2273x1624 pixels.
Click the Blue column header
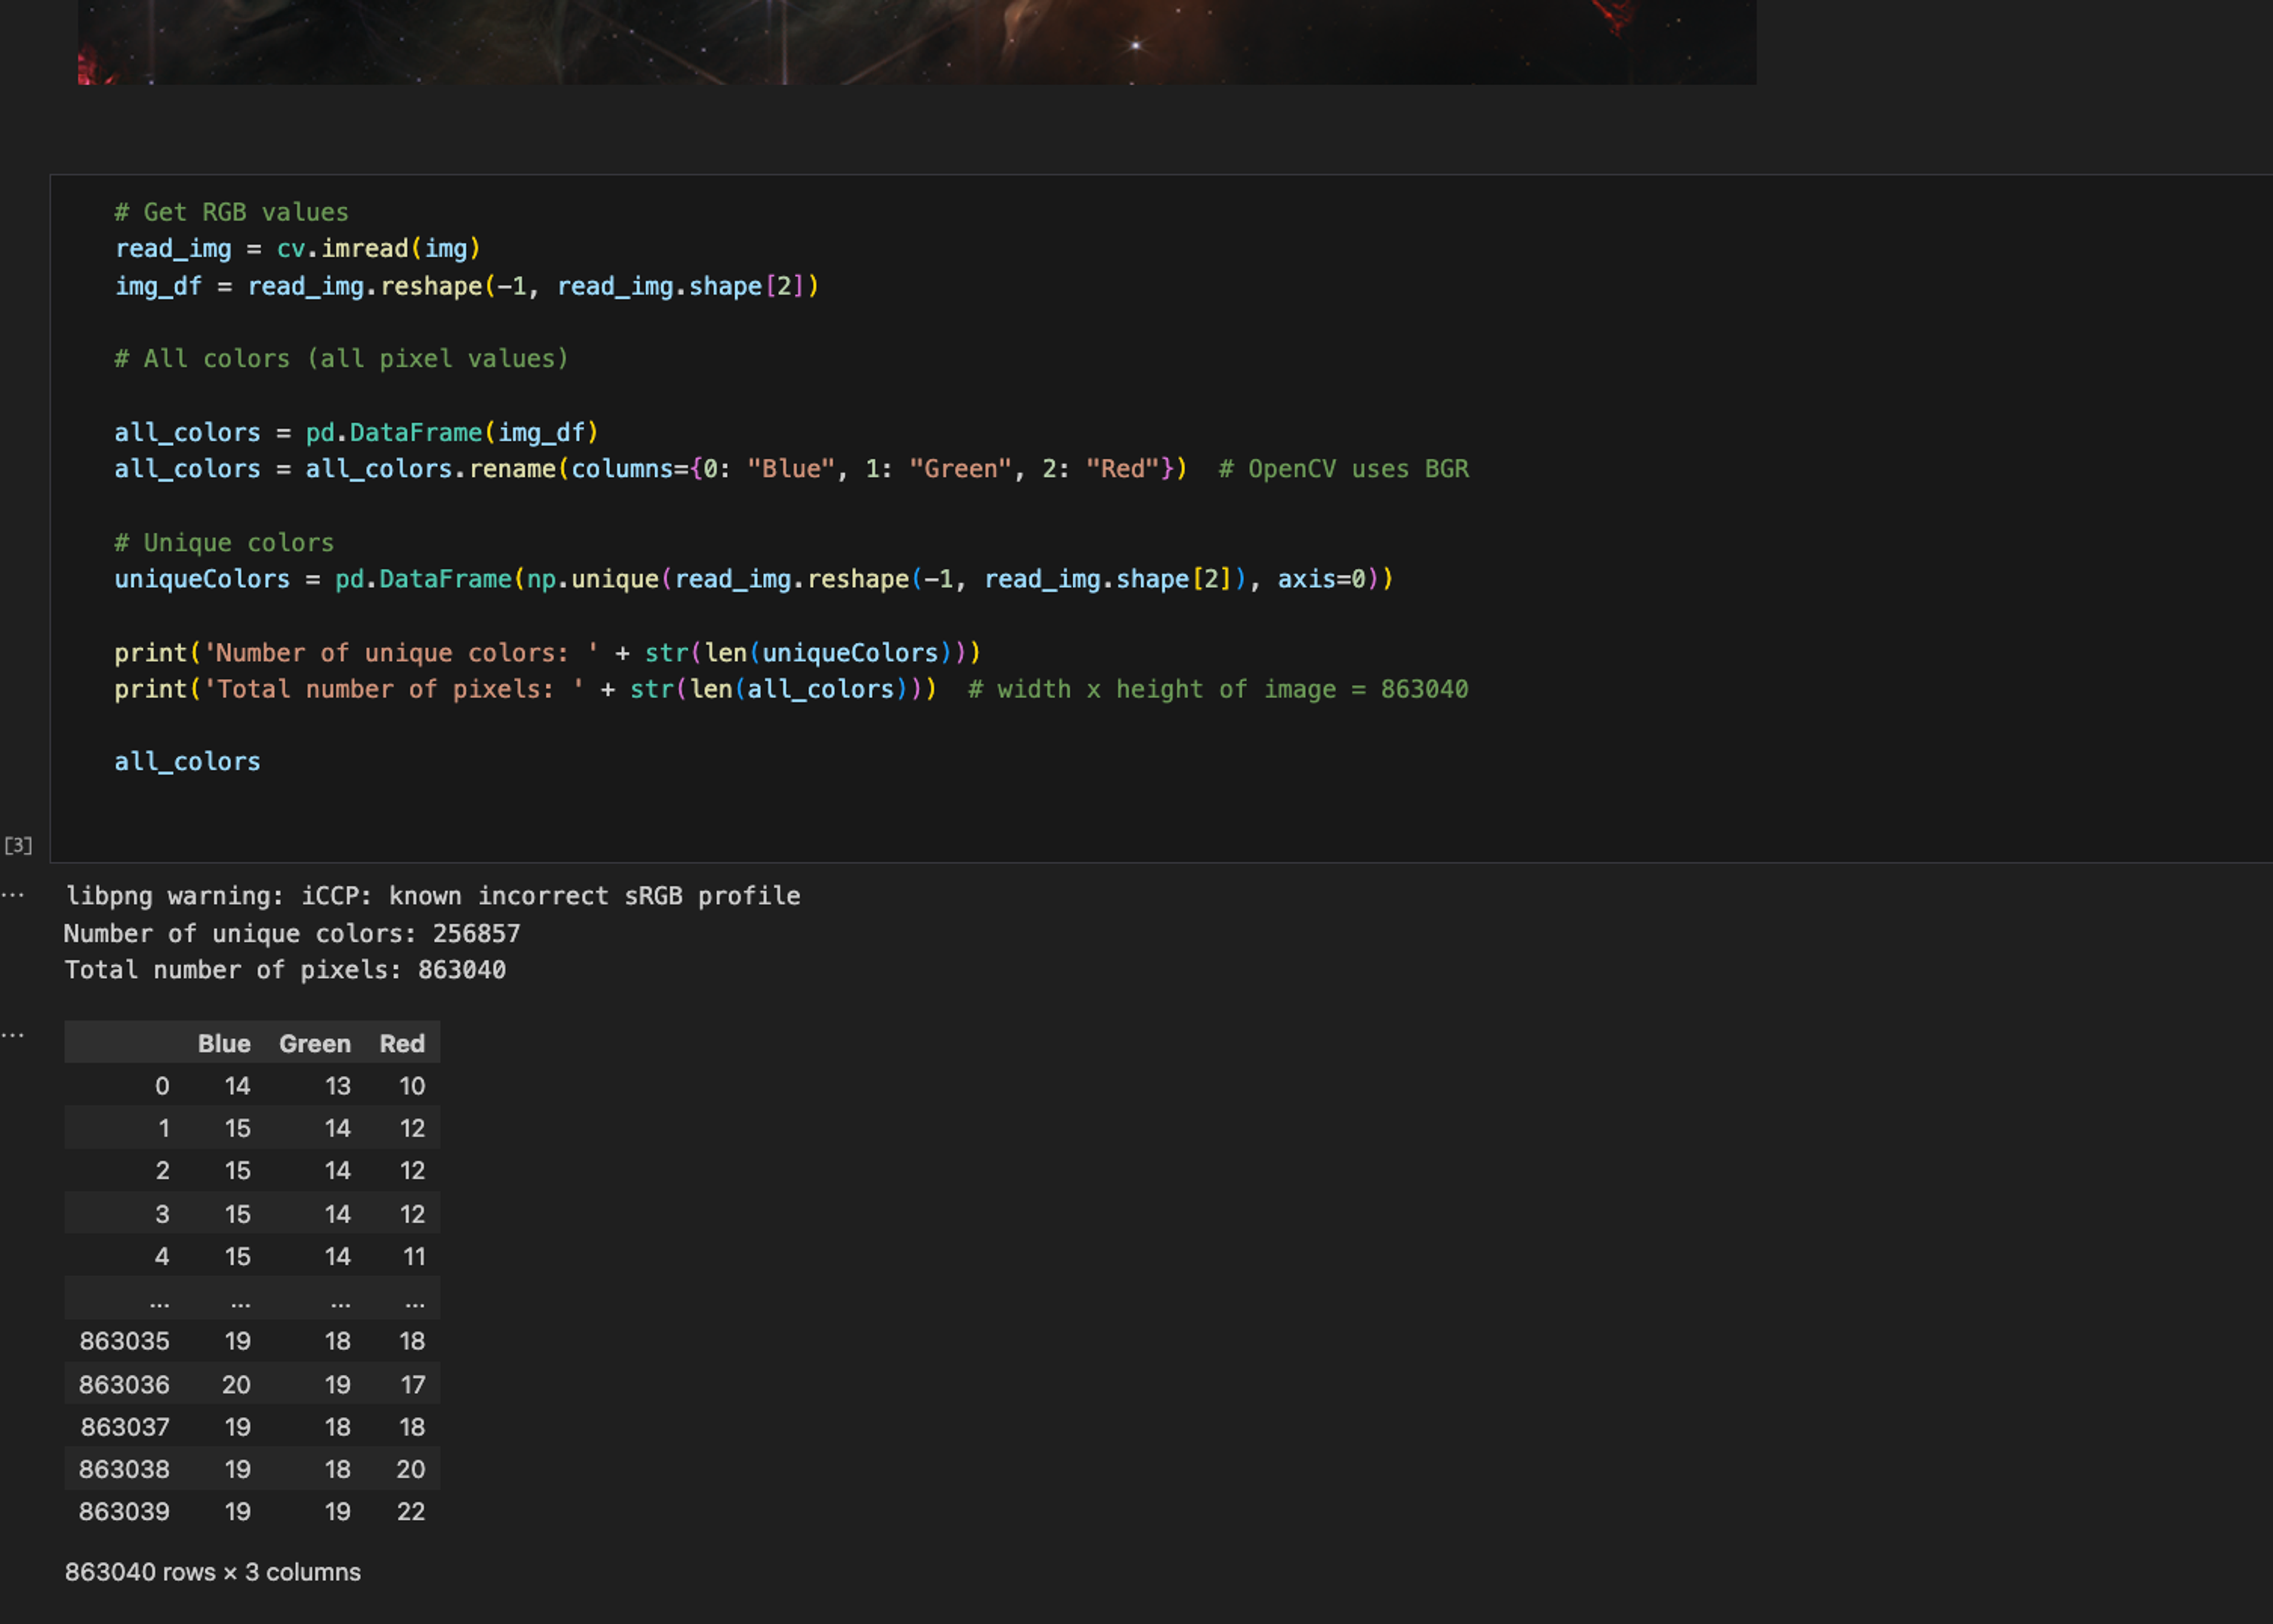click(x=224, y=1043)
